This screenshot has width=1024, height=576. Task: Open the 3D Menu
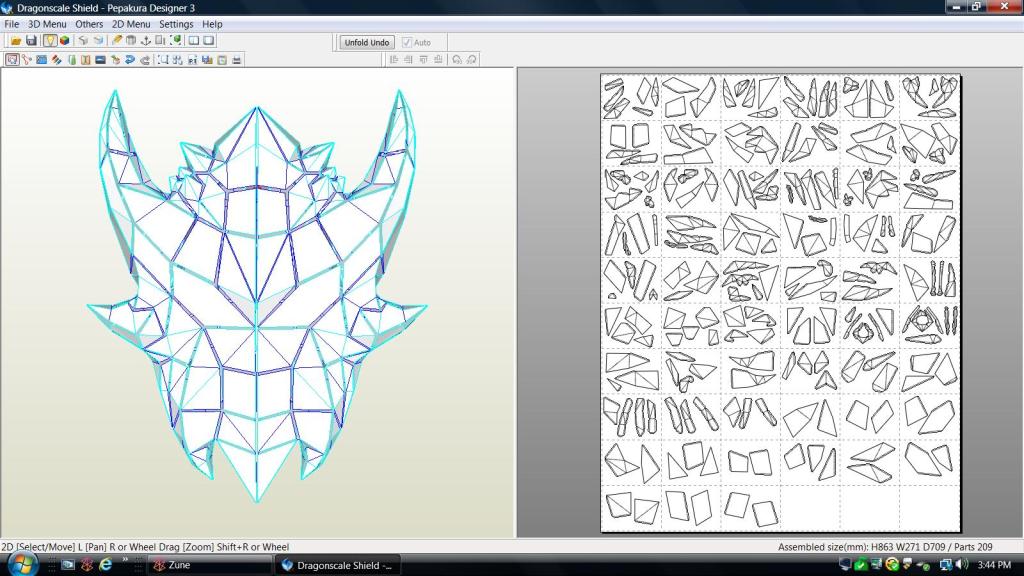coord(47,24)
